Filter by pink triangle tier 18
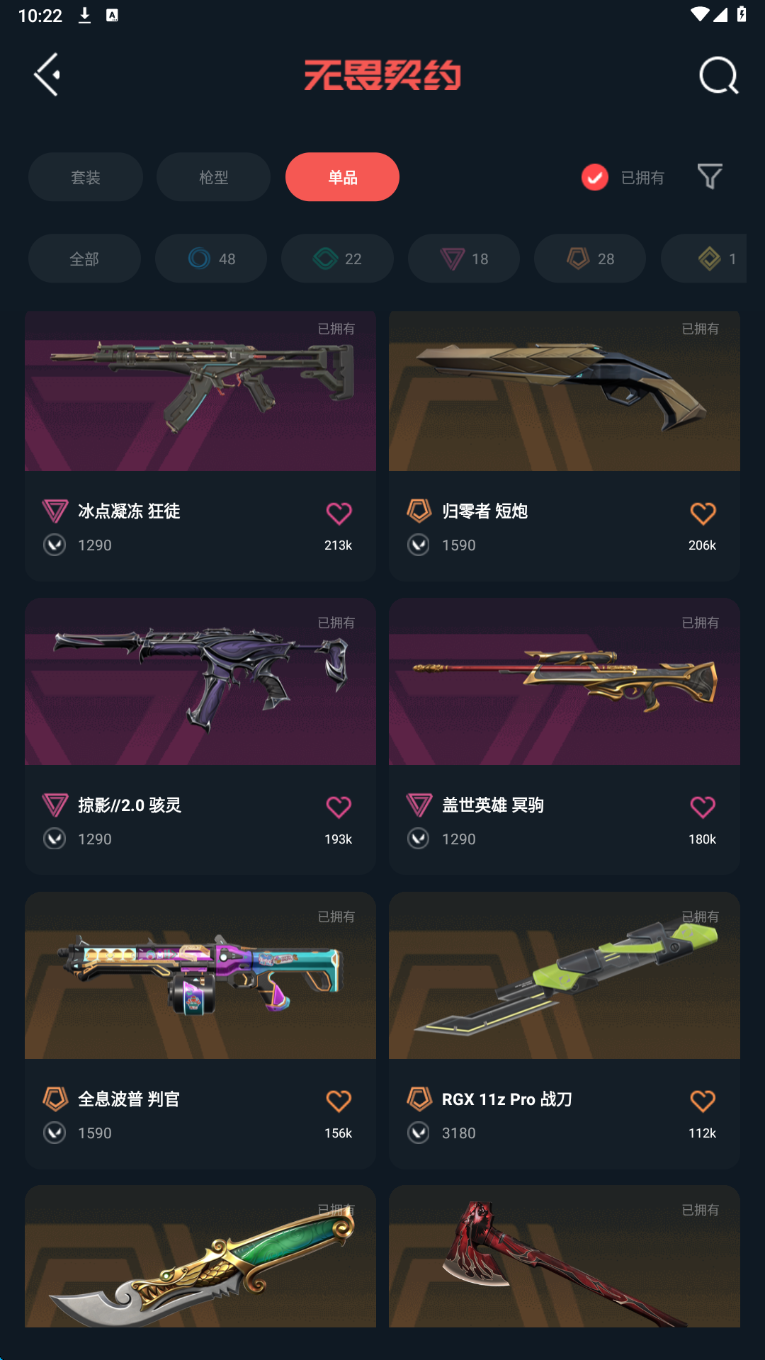Screen dimensions: 765x1360 (464, 259)
